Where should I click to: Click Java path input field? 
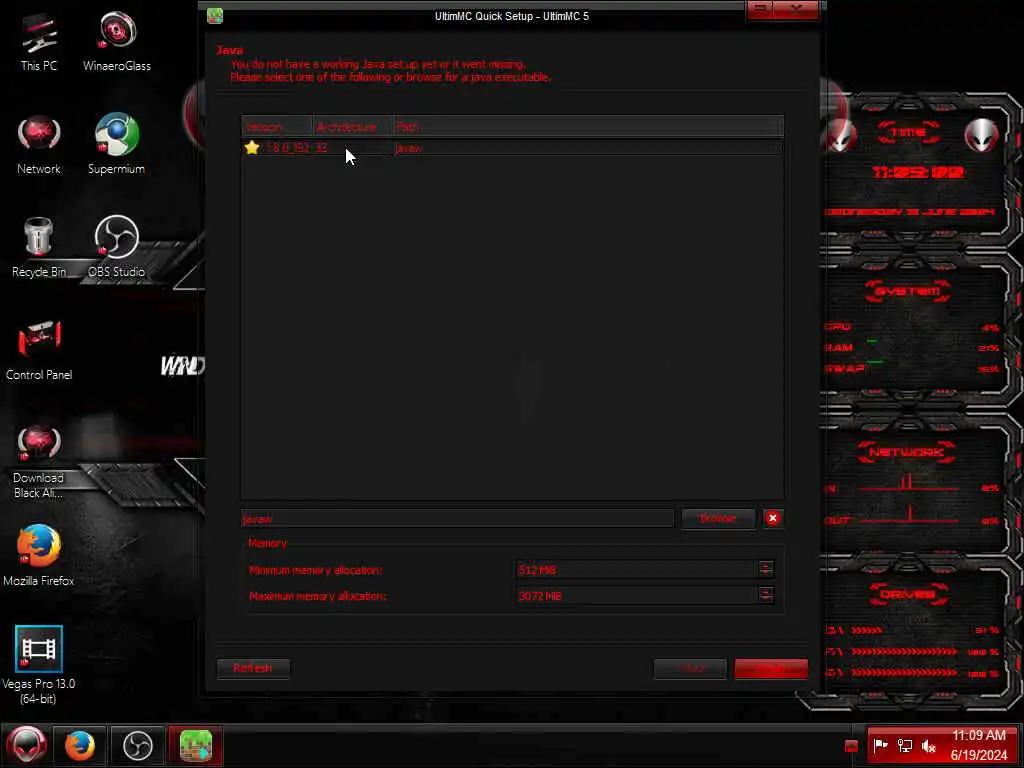click(457, 519)
